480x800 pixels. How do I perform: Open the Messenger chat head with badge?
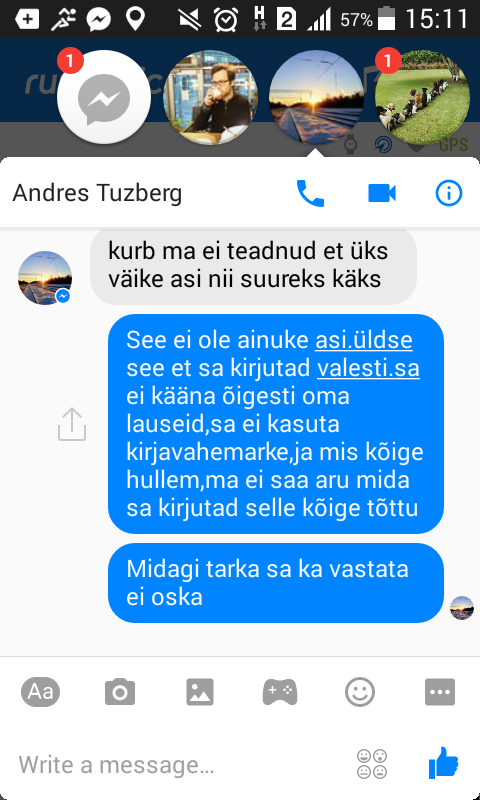104,97
